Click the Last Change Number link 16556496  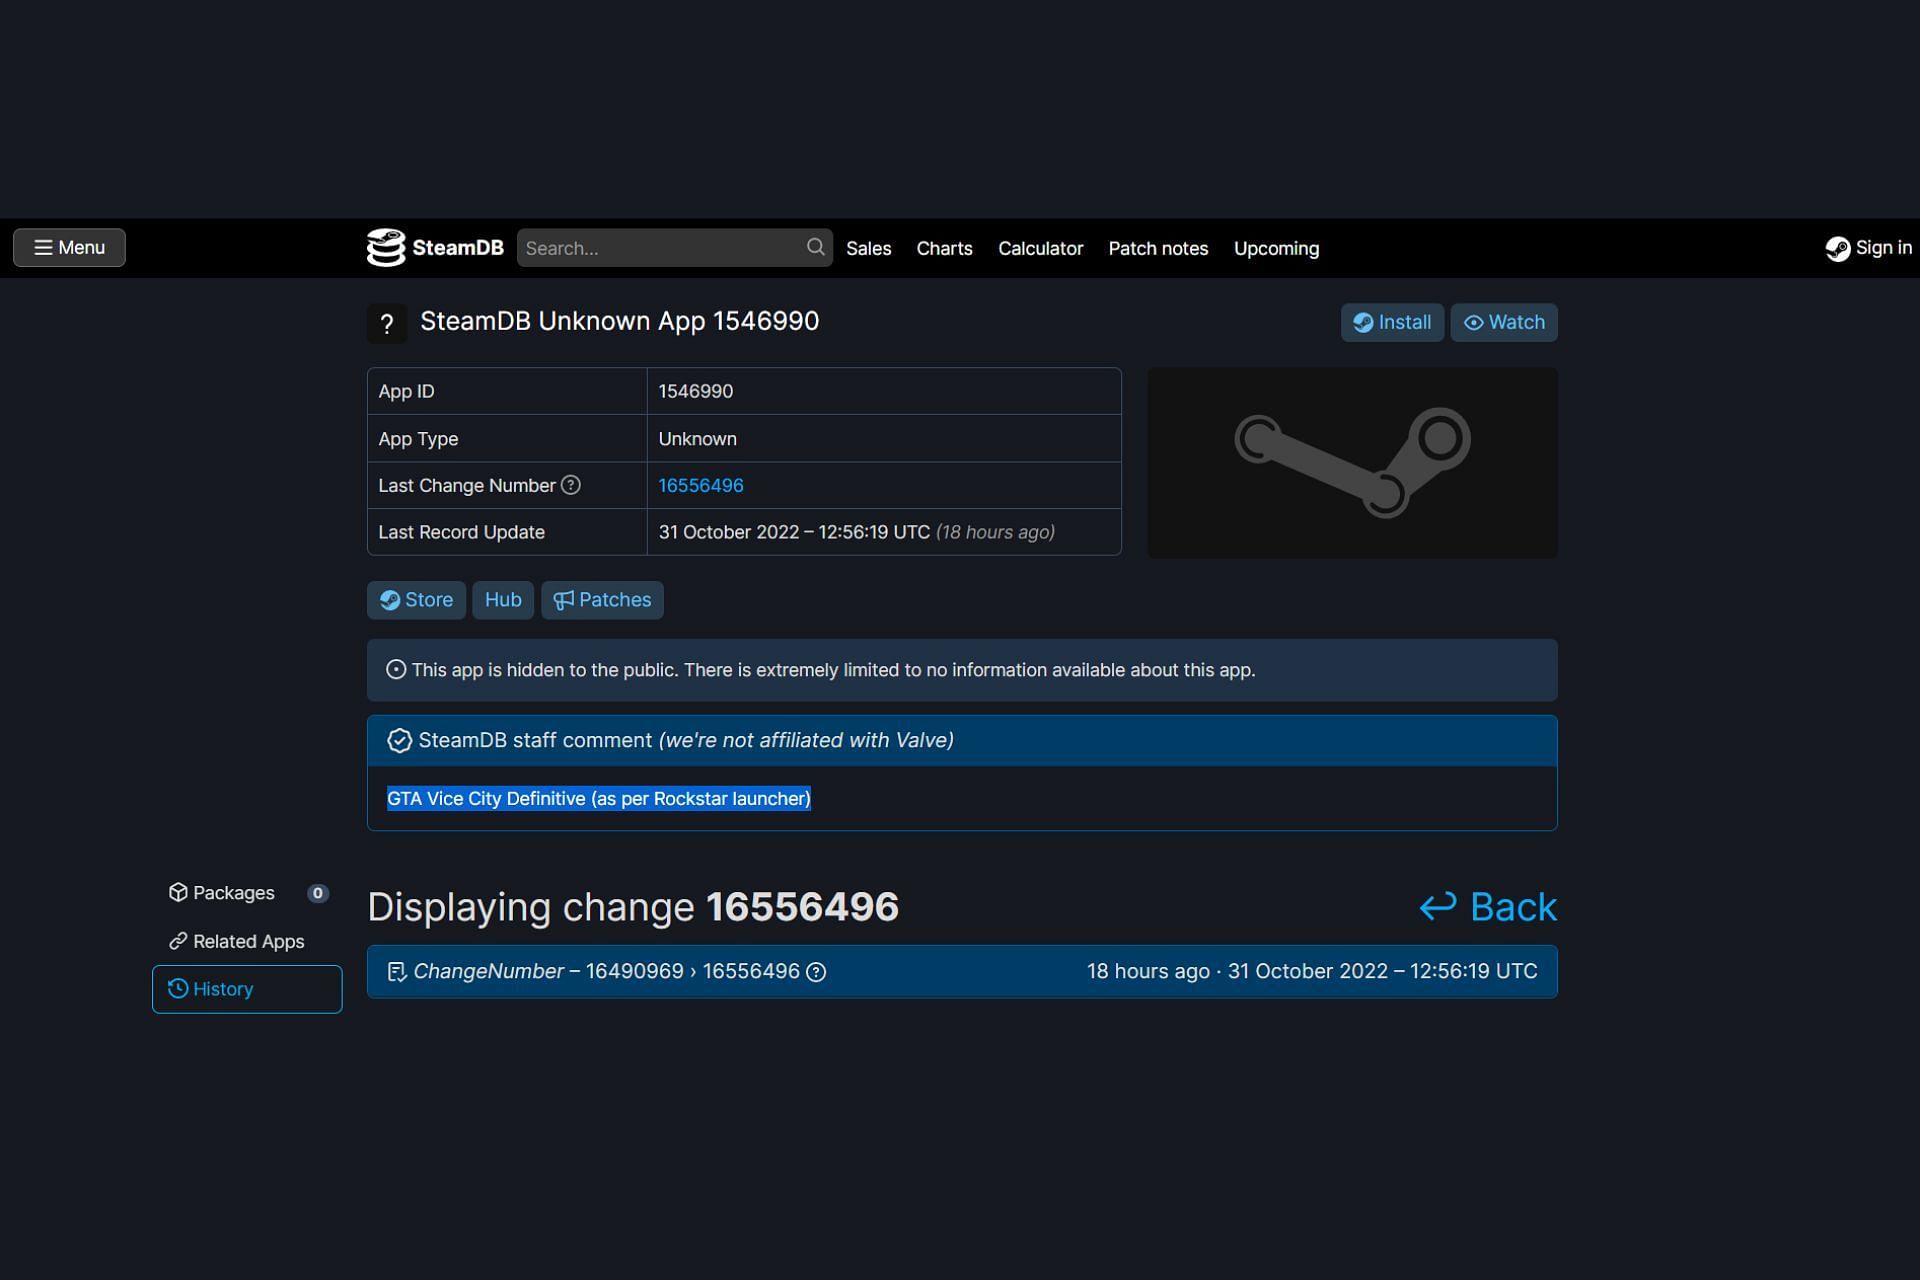coord(701,484)
